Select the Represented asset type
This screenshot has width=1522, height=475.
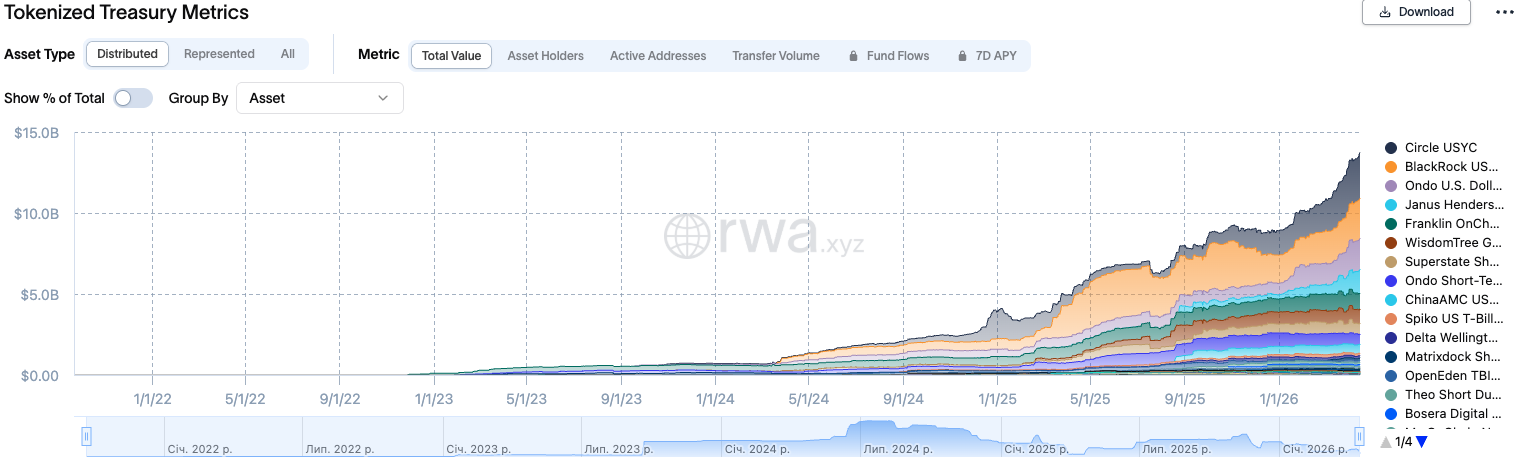(x=219, y=54)
